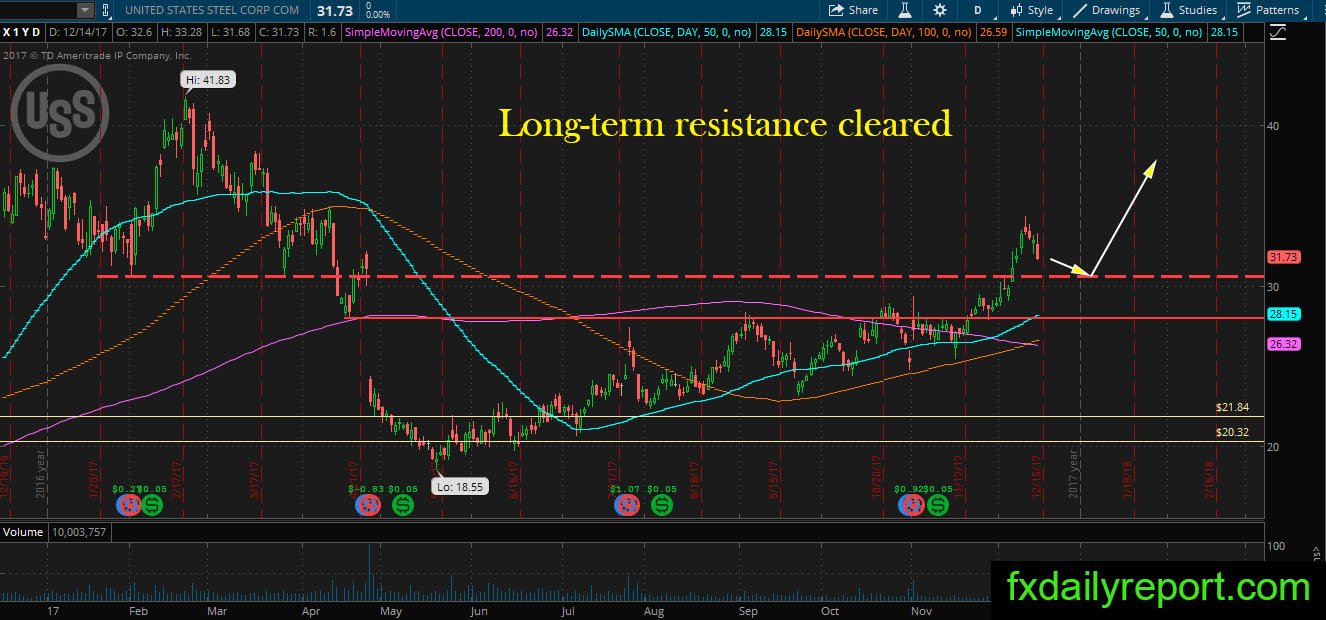1326x620 pixels.
Task: Click the Volume panel label
Action: [x=24, y=532]
